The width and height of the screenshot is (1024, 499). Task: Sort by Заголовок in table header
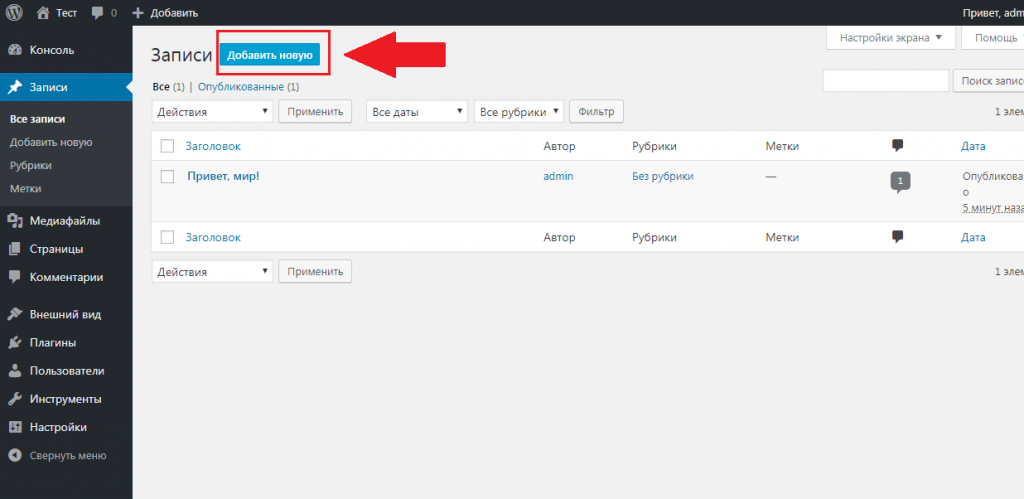(213, 146)
